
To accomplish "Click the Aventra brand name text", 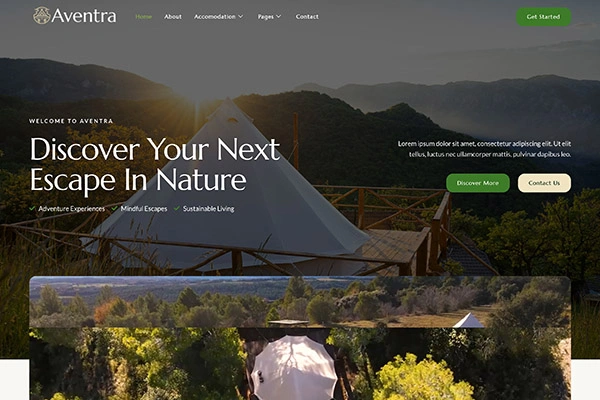I will point(84,16).
